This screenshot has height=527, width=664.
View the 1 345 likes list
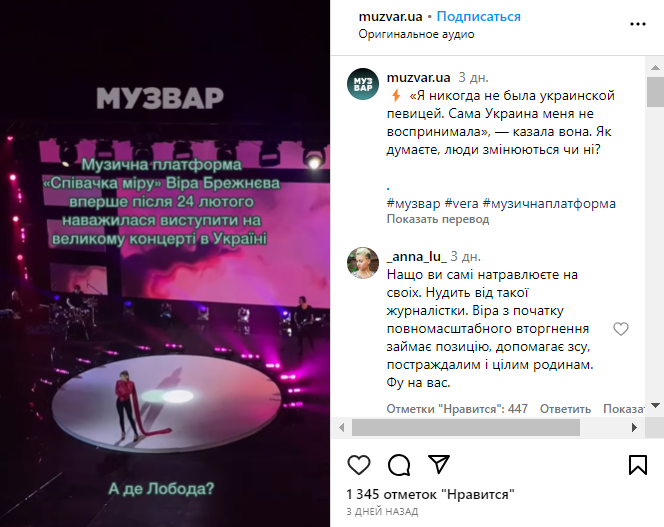point(430,494)
